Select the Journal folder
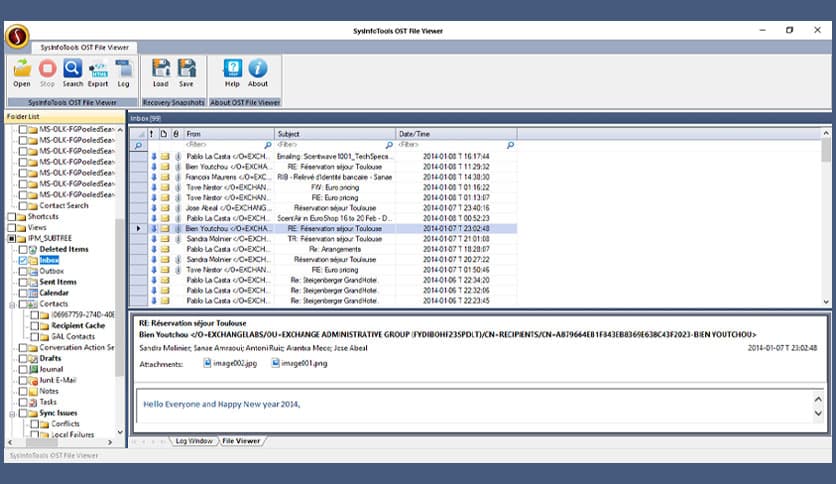 click(x=51, y=369)
